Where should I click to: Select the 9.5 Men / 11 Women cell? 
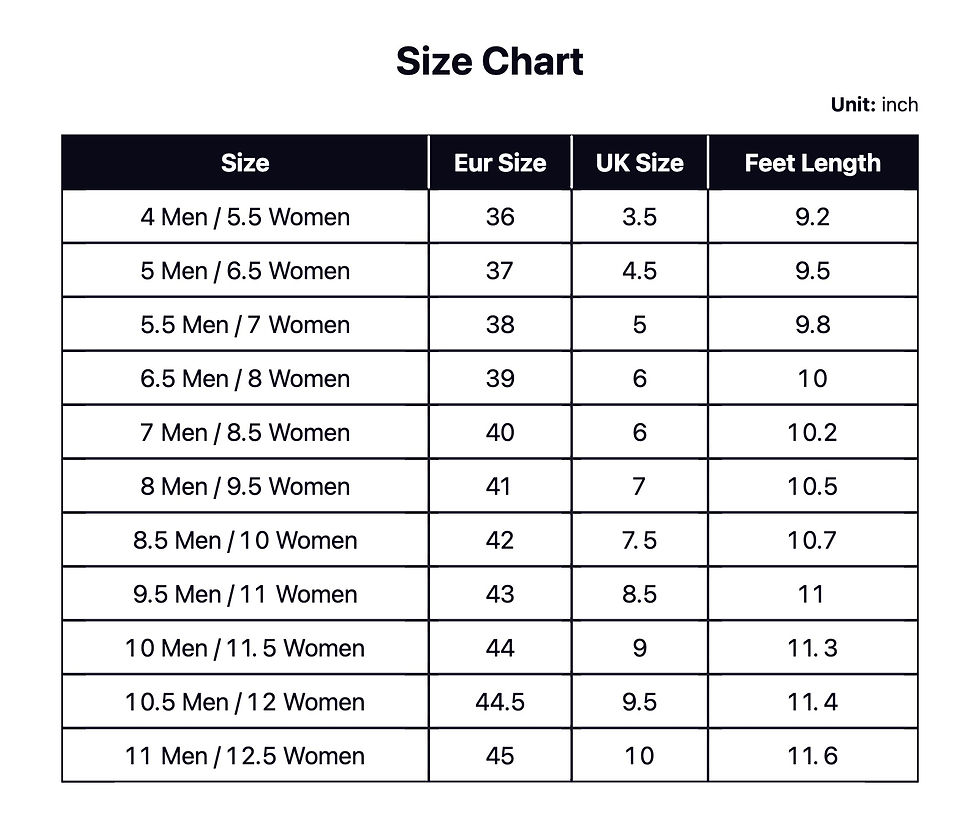pos(245,595)
